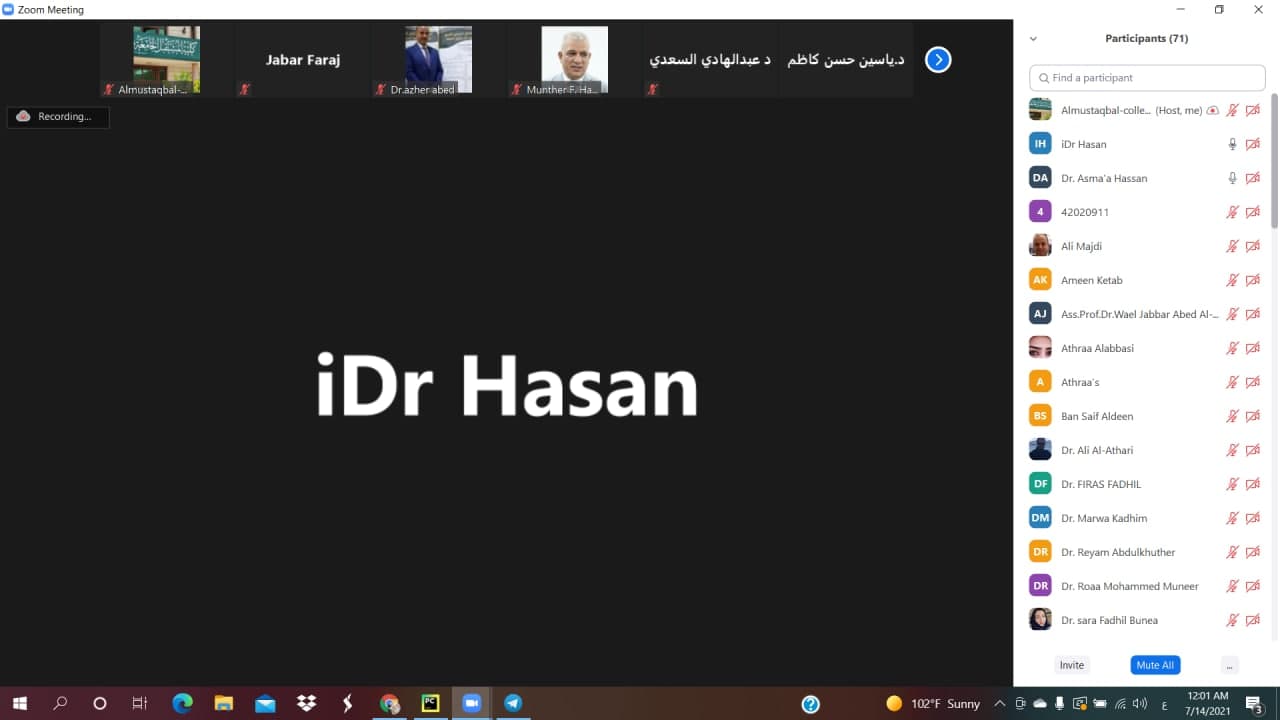Click the DF avatar for Dr. FIRAS FADHIL
1280x720 pixels.
pos(1040,484)
